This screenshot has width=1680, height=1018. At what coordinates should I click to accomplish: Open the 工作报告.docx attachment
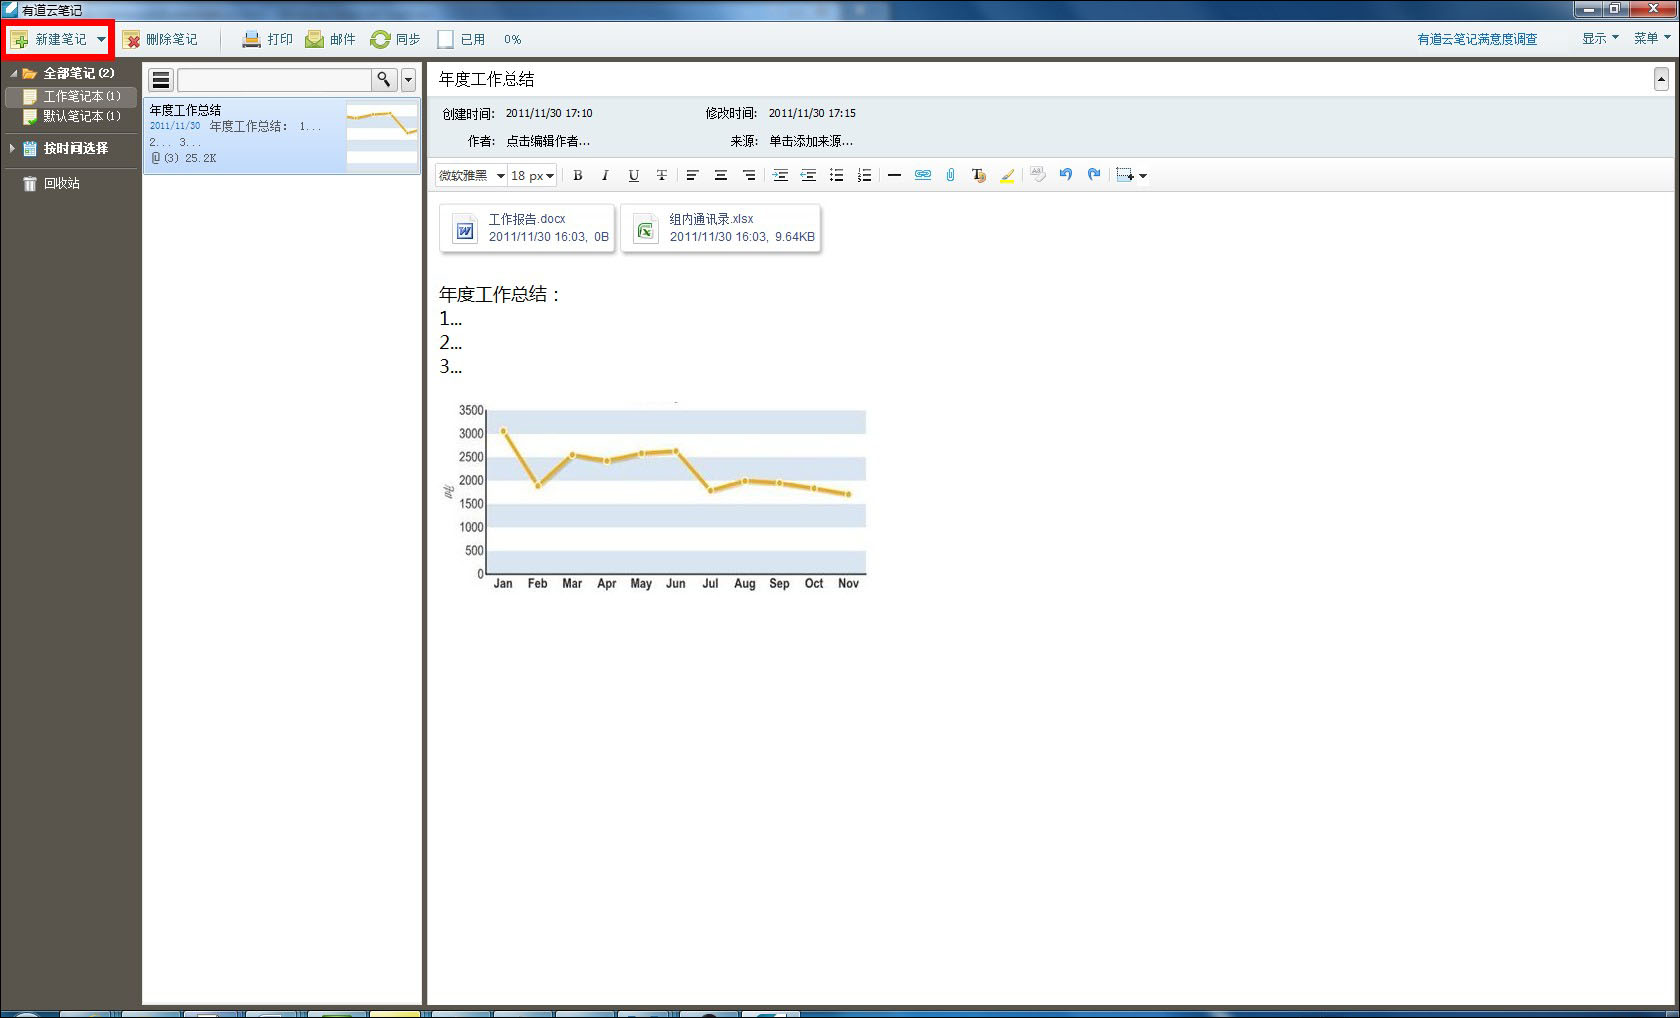point(527,228)
